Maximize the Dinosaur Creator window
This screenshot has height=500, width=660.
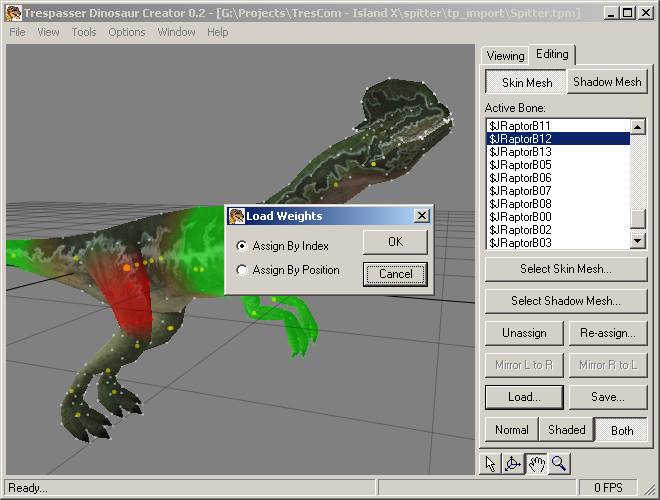(627, 13)
